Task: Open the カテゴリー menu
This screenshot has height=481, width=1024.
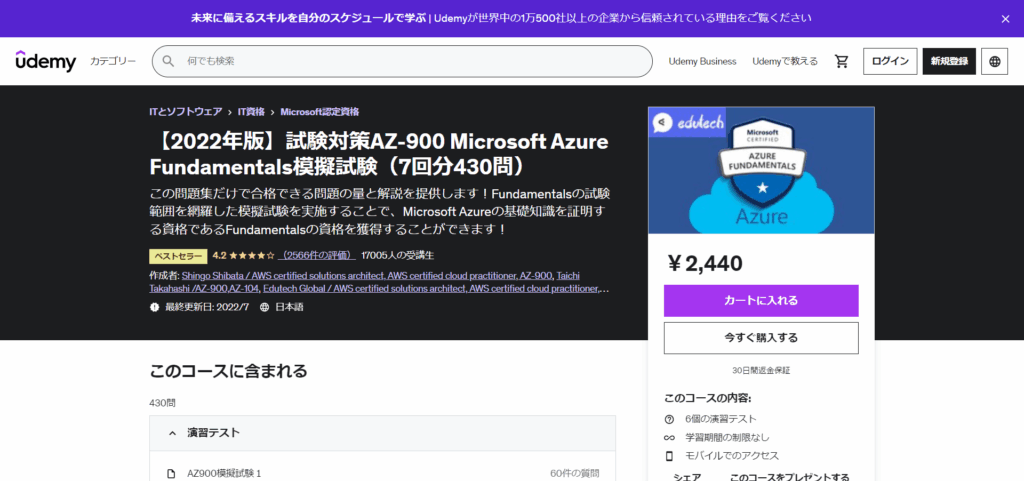Action: [113, 61]
